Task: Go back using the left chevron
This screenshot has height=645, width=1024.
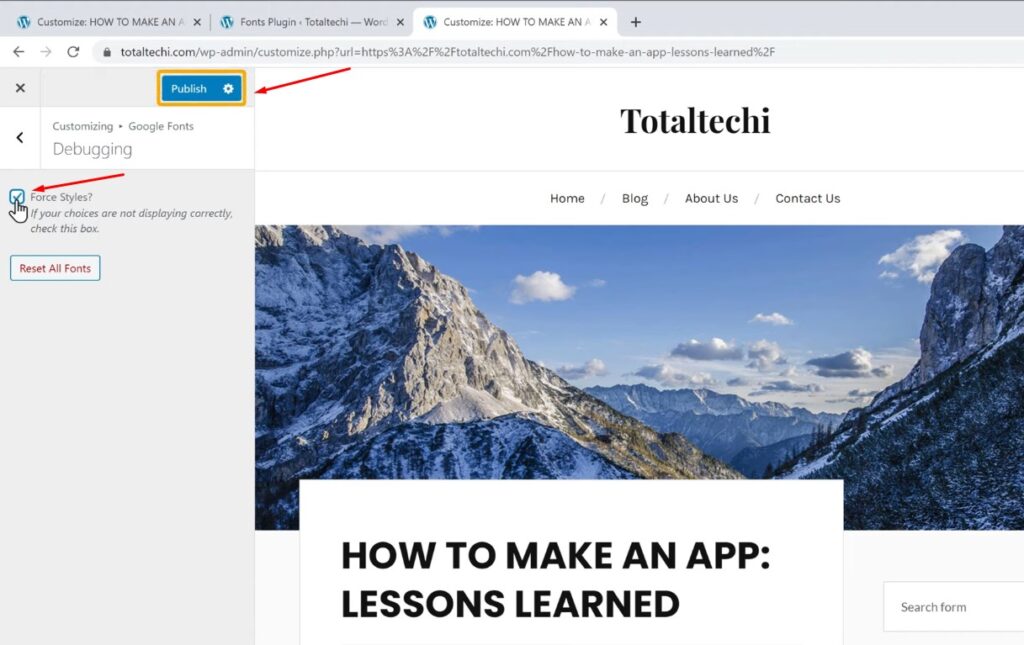Action: pyautogui.click(x=20, y=138)
